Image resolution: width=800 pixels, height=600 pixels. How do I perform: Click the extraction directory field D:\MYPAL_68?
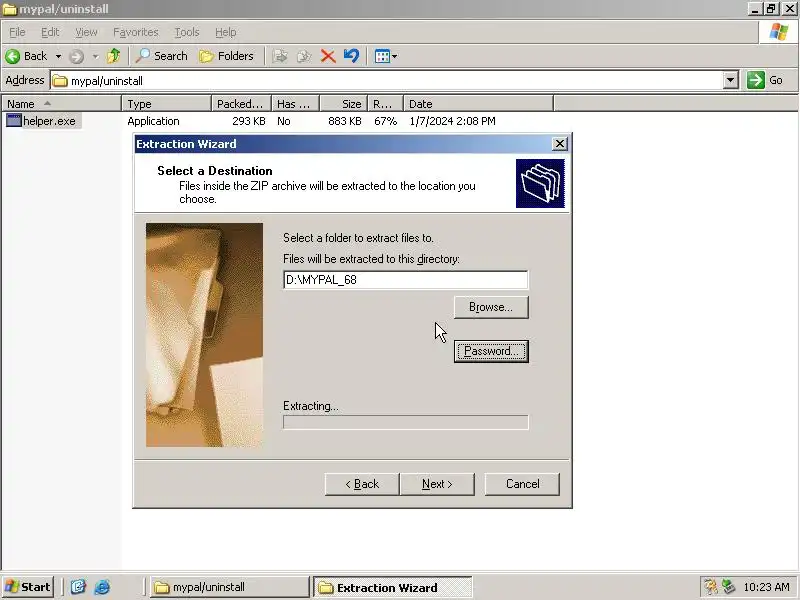tap(406, 280)
